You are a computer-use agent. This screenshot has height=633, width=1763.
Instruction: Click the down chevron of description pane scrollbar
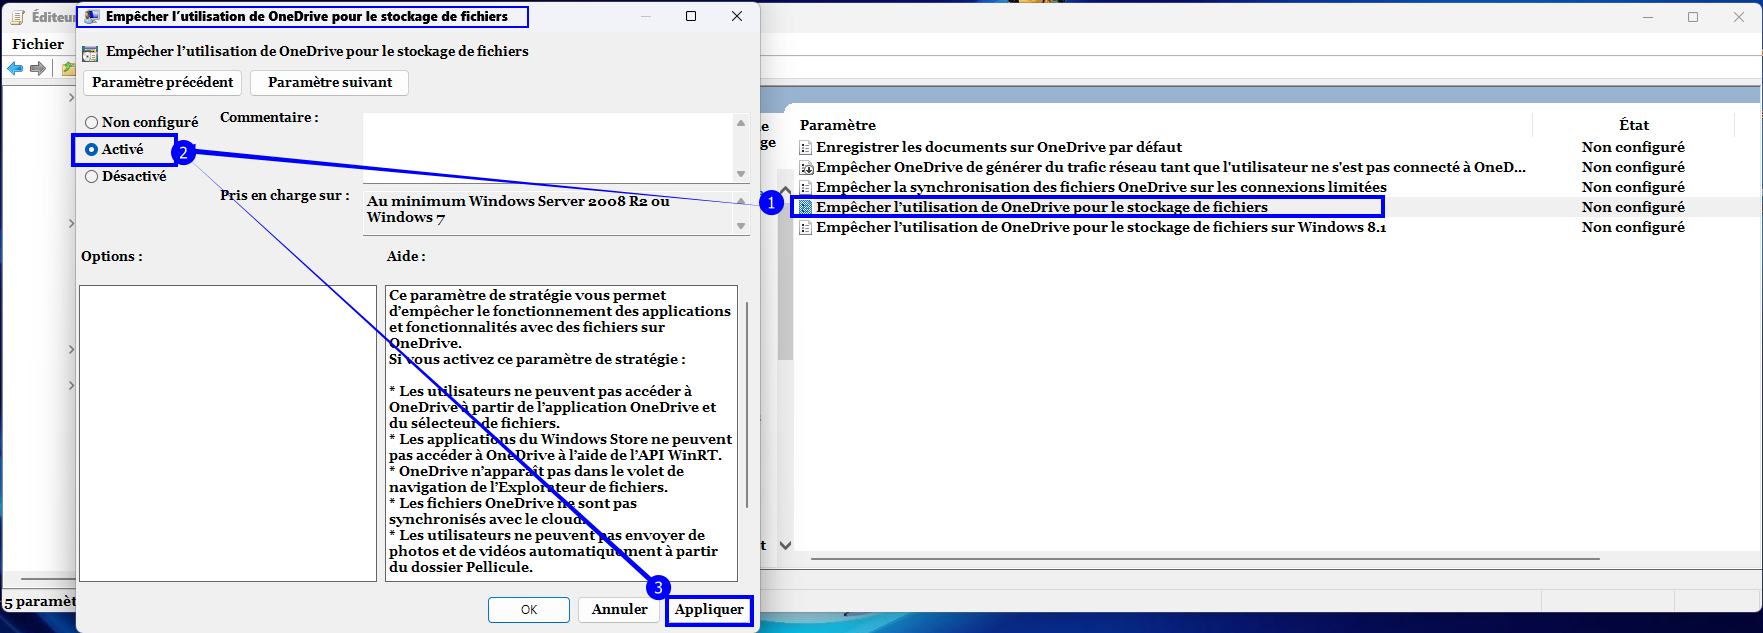click(x=786, y=545)
